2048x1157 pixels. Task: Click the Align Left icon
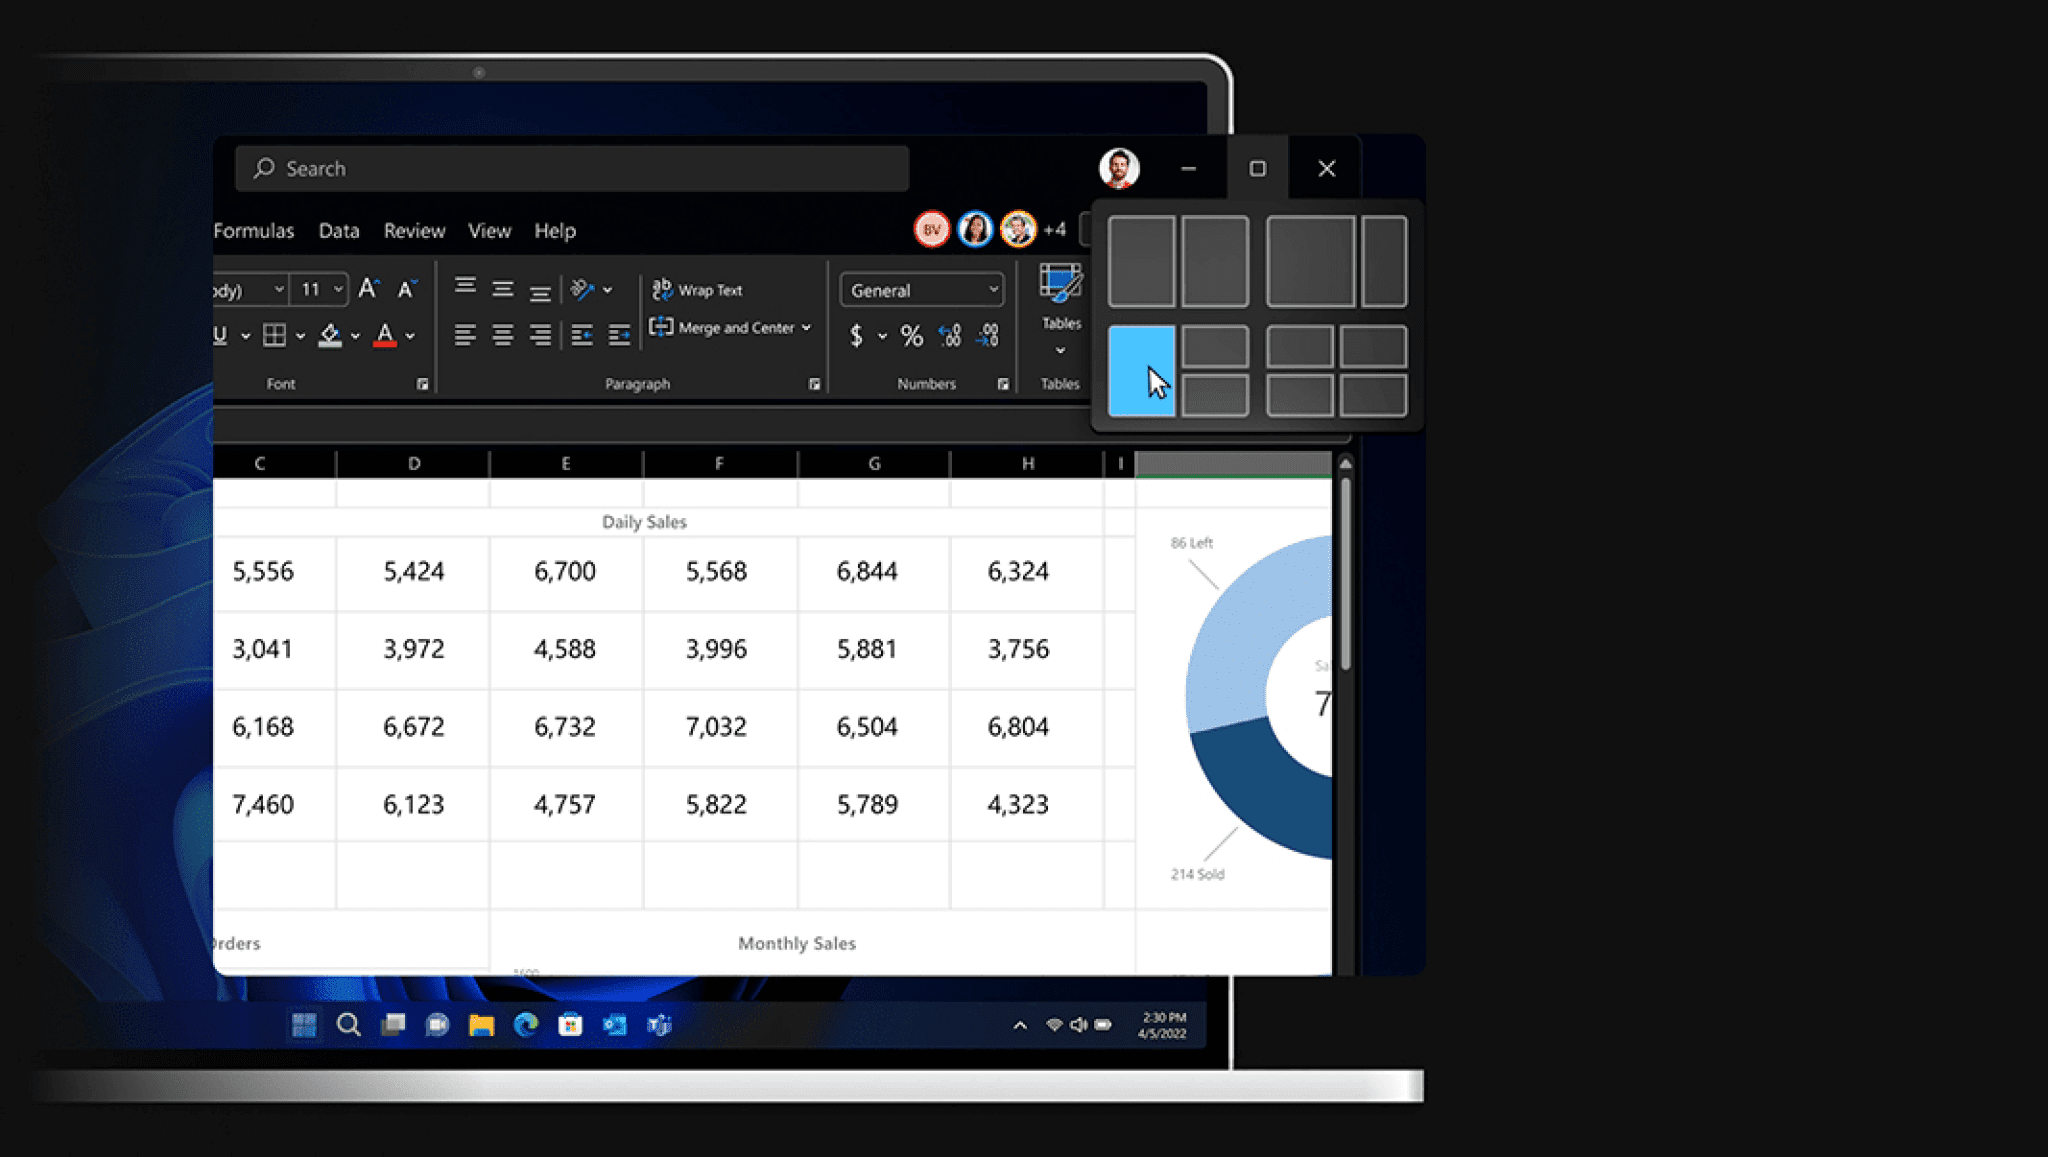pos(464,336)
